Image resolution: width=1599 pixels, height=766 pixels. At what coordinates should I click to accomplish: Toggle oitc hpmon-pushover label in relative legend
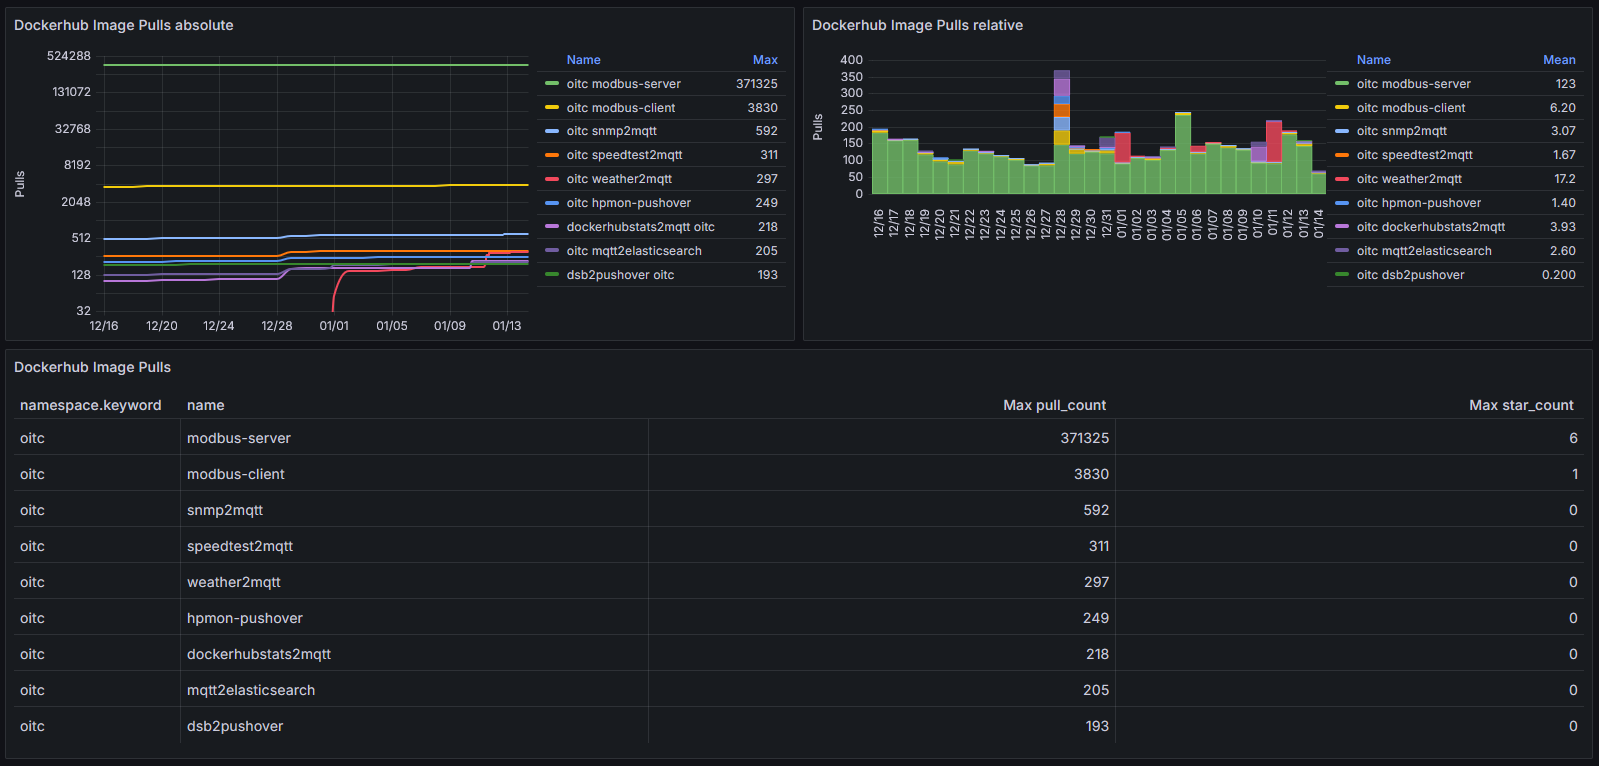(1419, 203)
